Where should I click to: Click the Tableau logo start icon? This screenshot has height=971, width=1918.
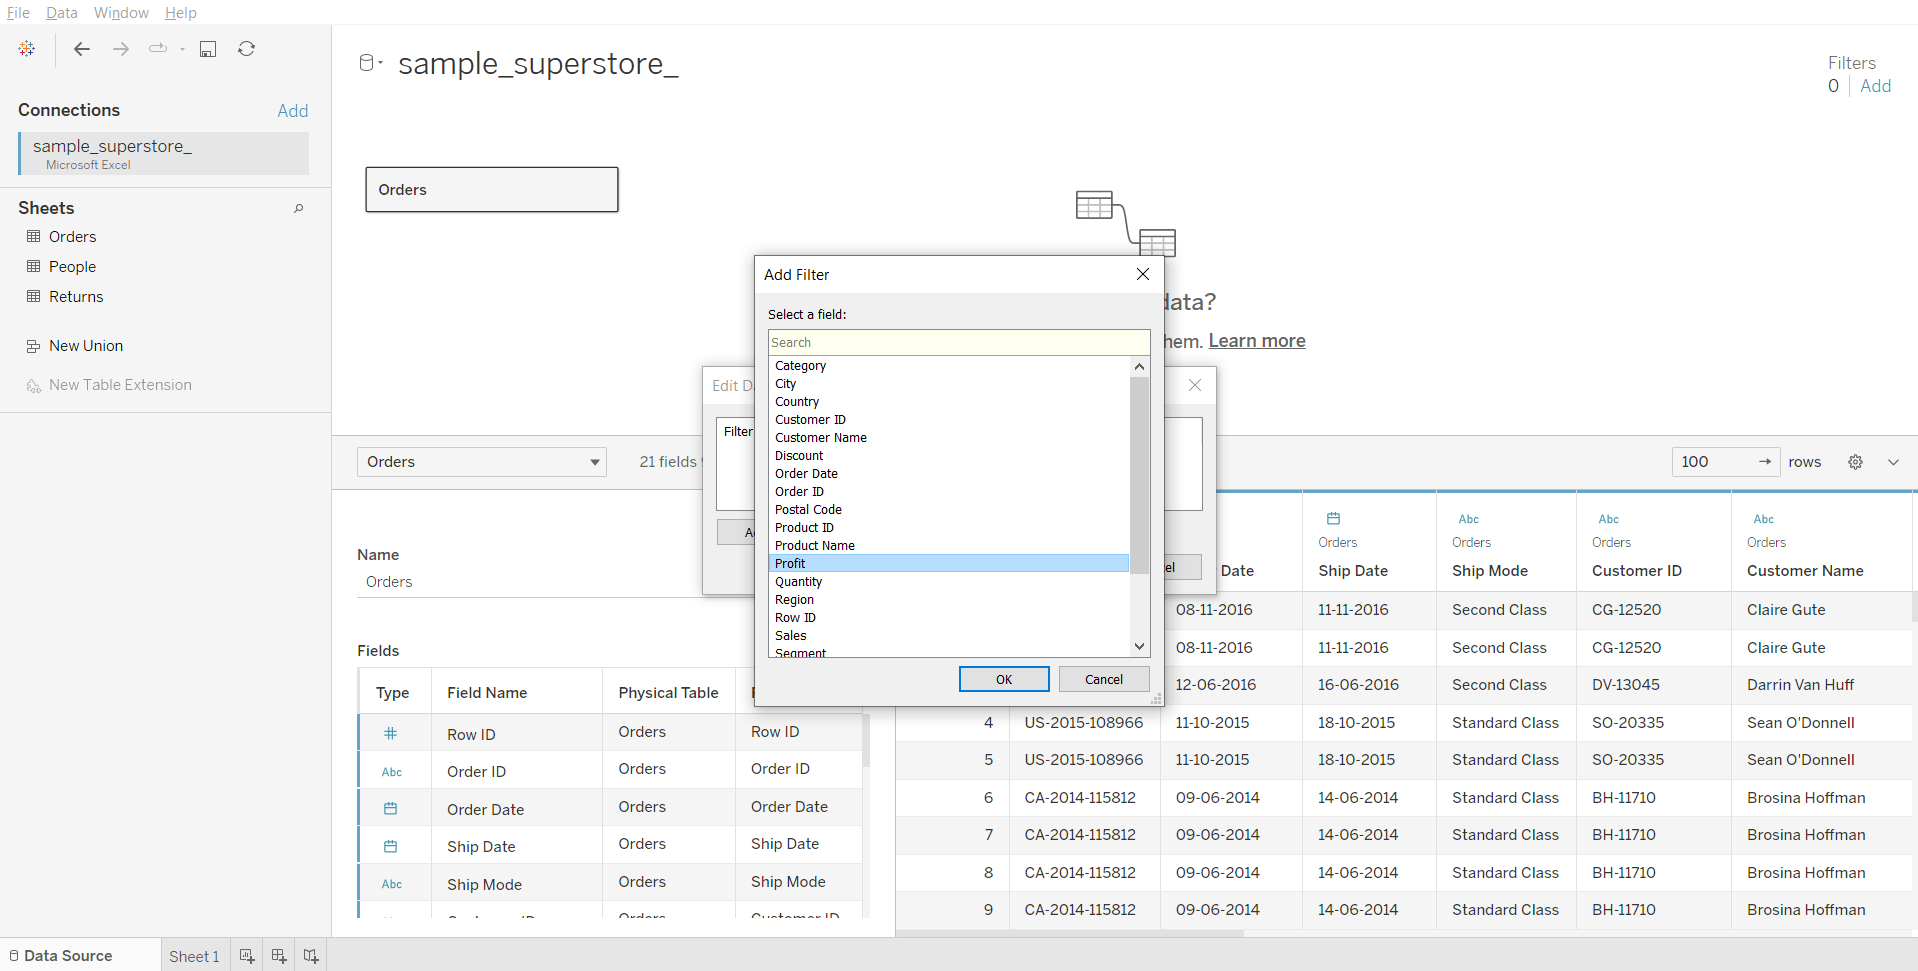coord(27,49)
